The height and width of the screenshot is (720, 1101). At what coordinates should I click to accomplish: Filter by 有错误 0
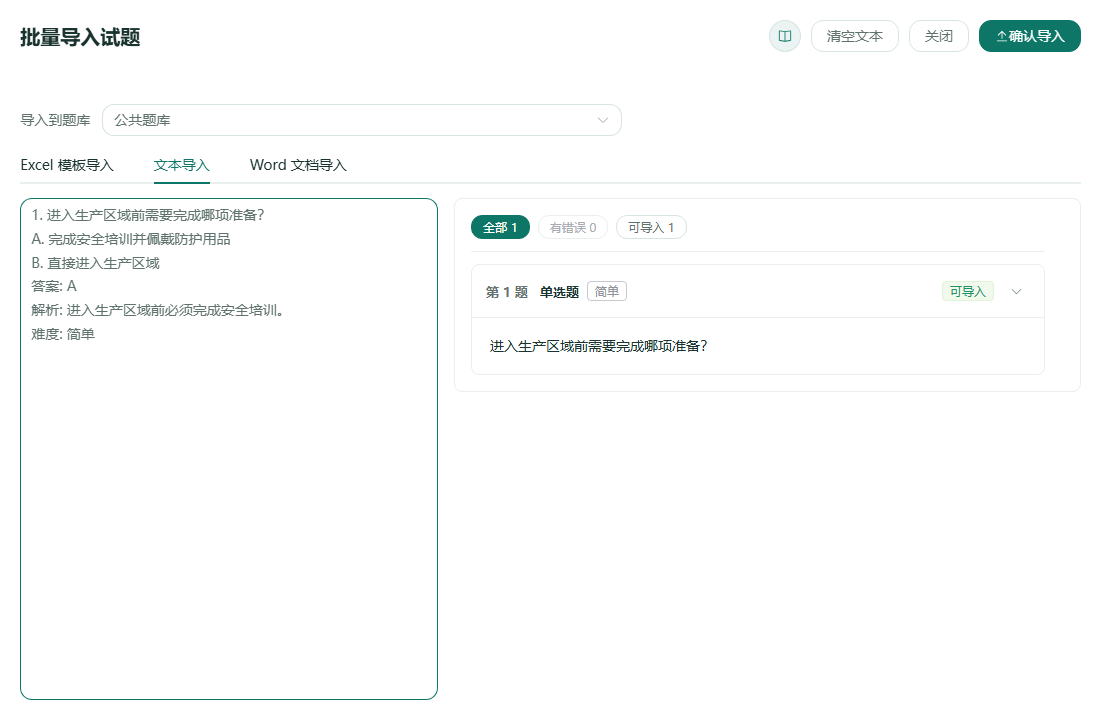pyautogui.click(x=573, y=228)
